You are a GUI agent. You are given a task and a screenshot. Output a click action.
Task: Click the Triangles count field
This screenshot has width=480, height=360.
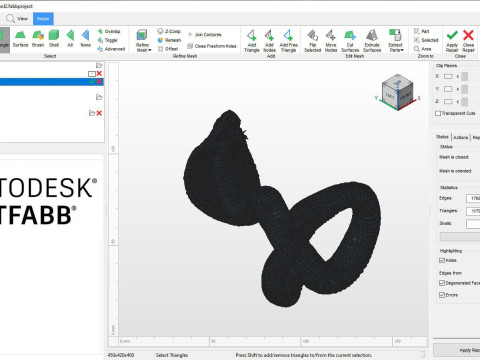[473, 211]
